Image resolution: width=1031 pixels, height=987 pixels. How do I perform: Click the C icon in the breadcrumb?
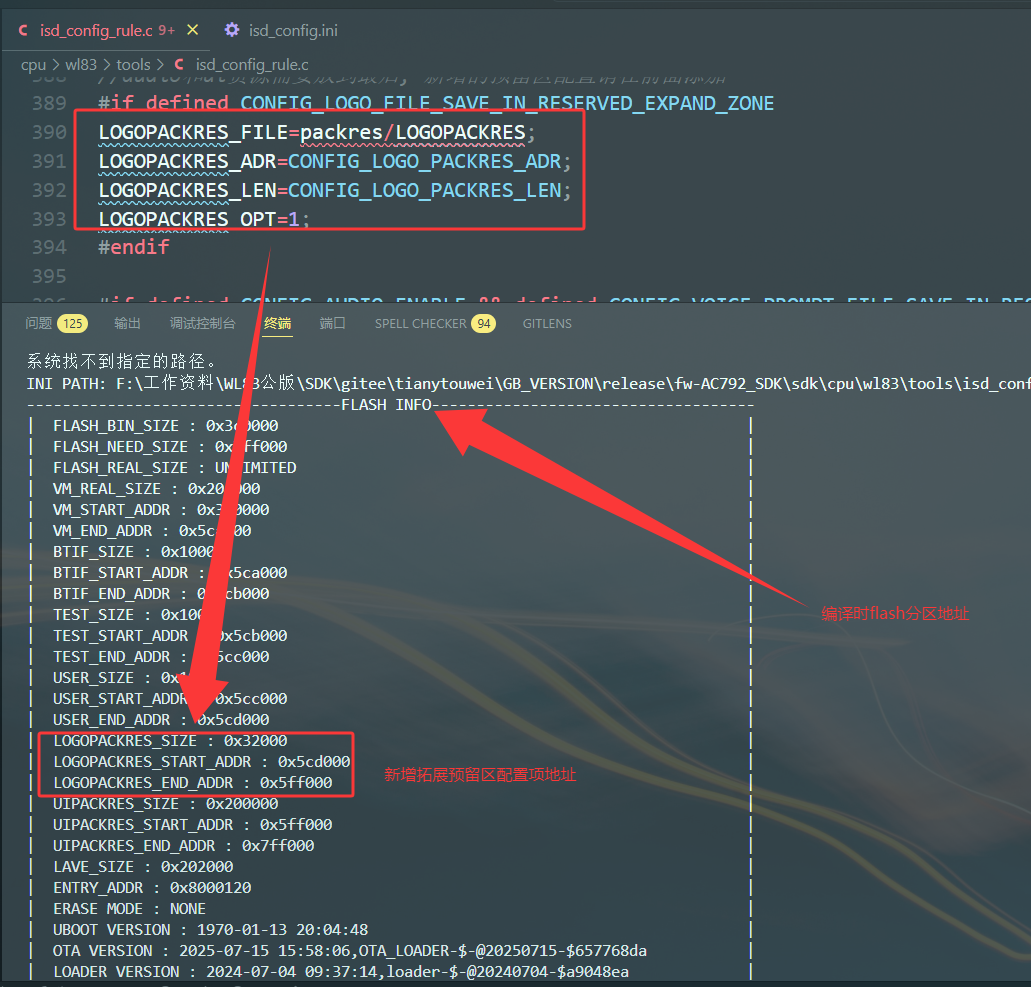(179, 64)
